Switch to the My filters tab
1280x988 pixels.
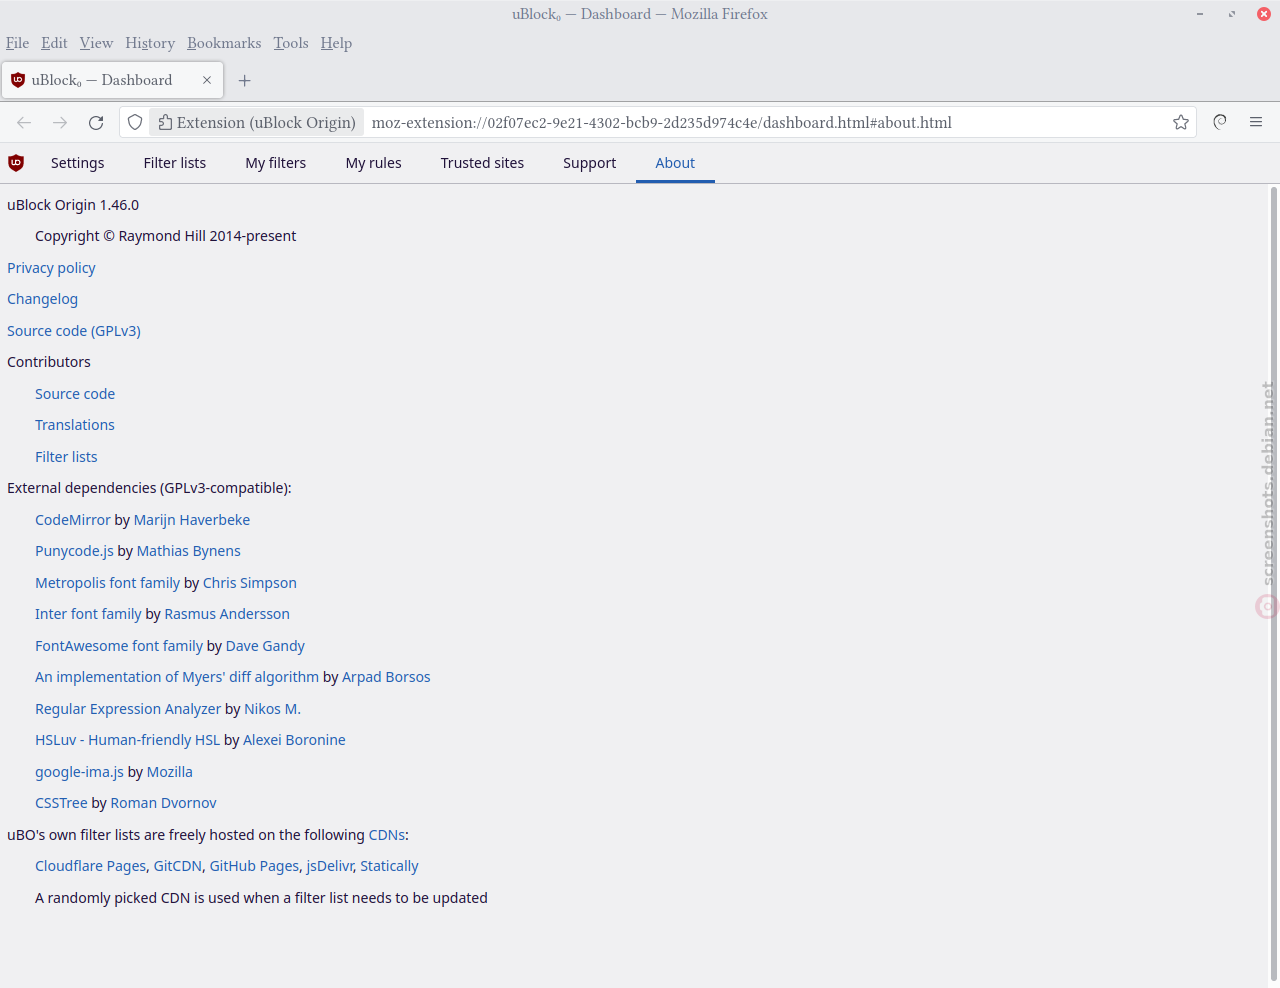click(276, 163)
